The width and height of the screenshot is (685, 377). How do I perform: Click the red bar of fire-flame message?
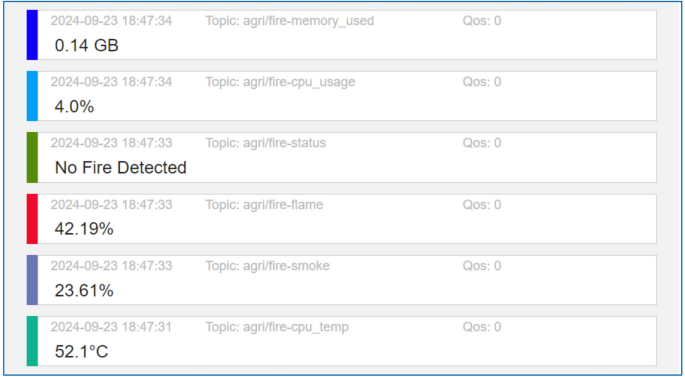(32, 219)
